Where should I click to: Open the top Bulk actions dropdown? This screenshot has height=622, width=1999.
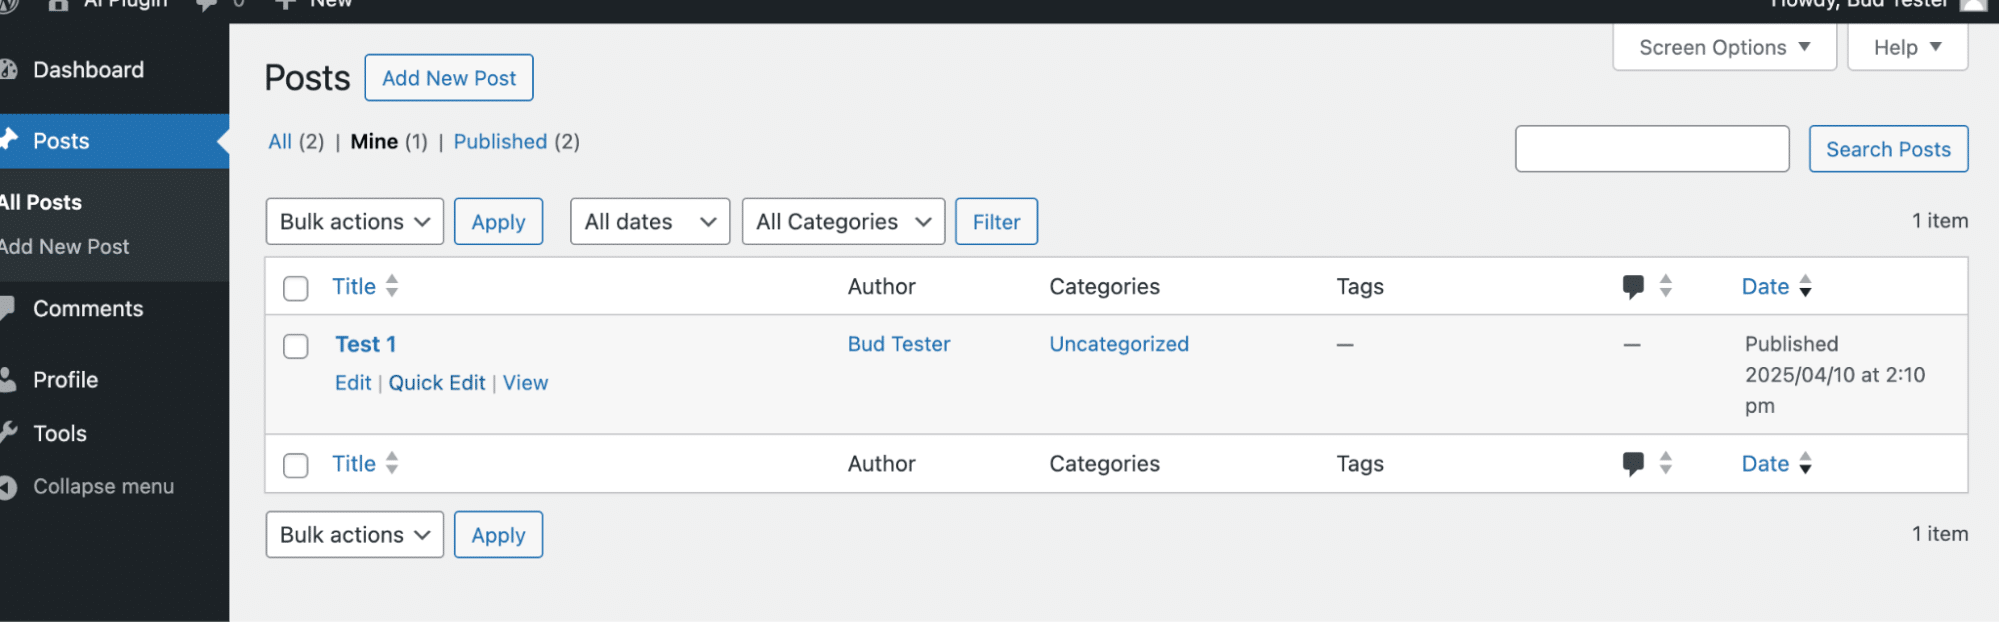[354, 222]
